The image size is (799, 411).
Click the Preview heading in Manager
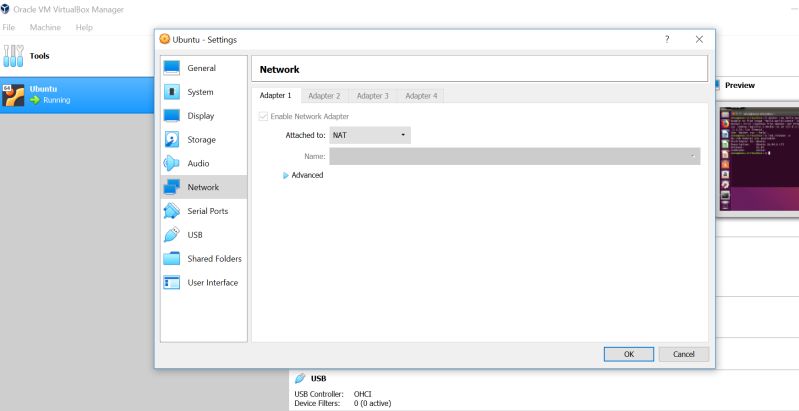click(x=740, y=86)
